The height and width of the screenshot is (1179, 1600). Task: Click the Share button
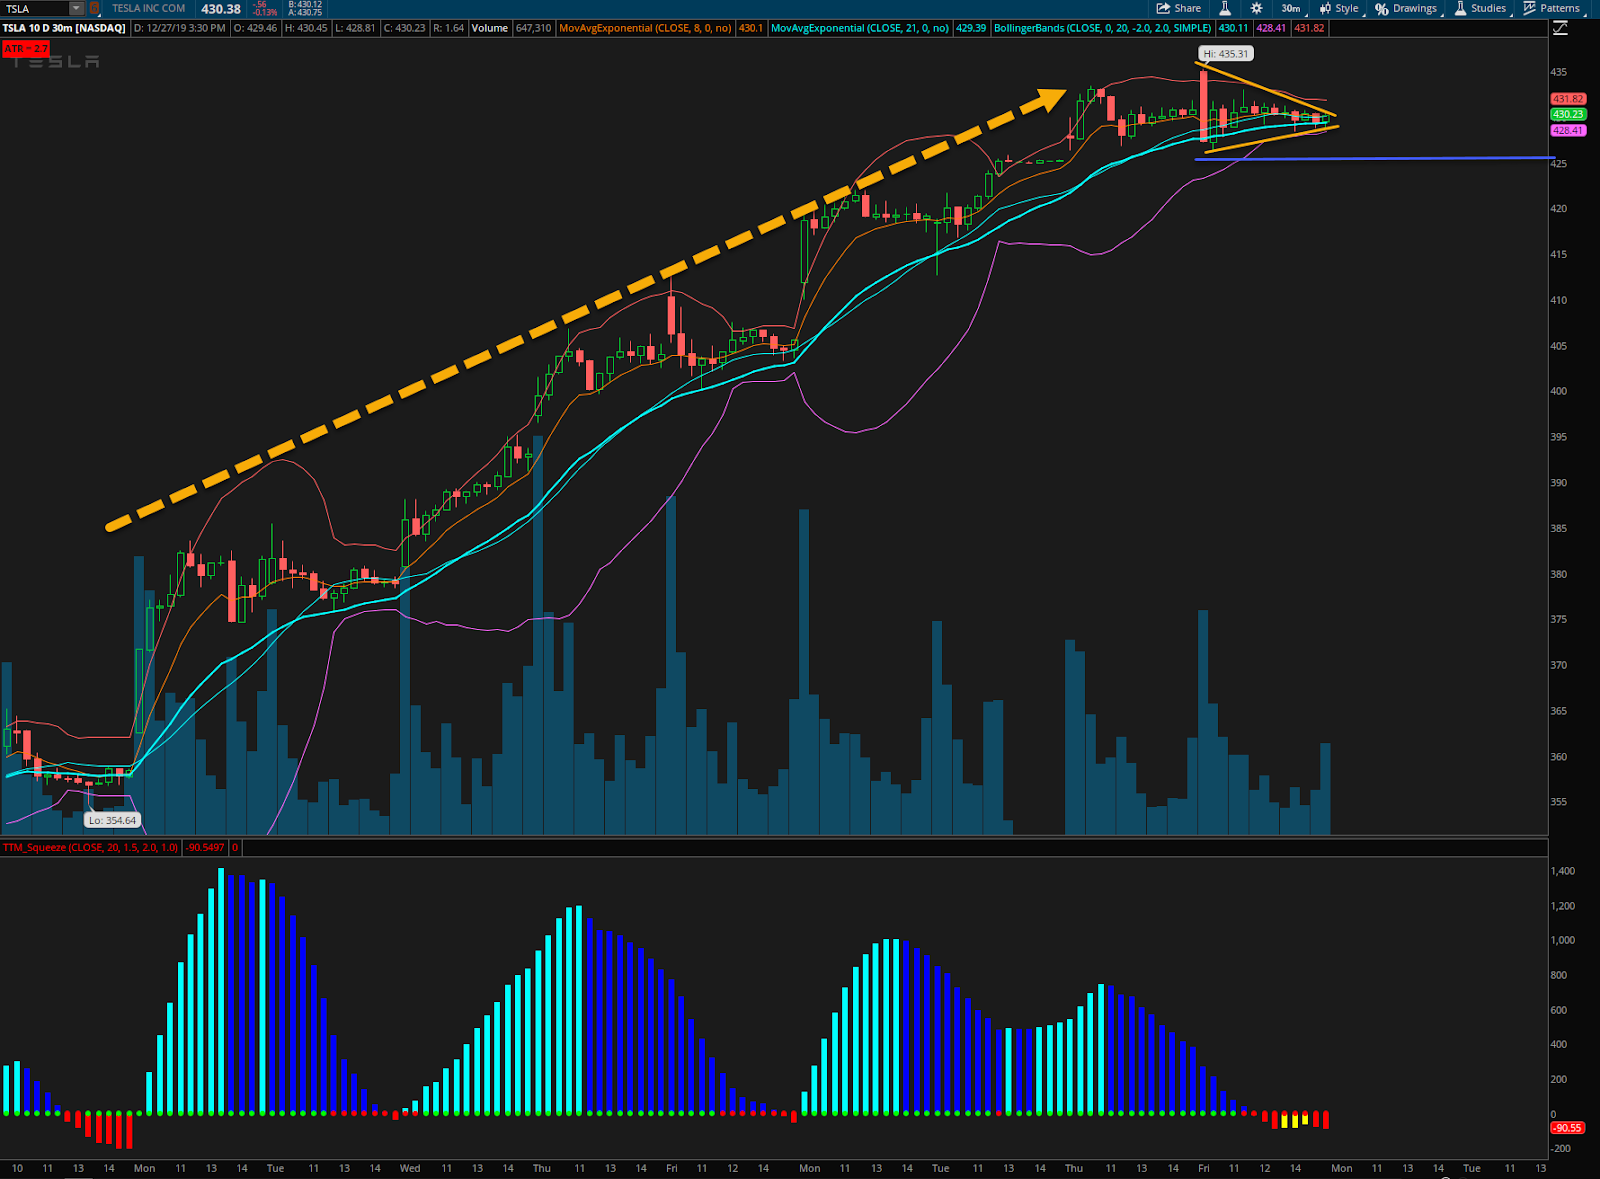1179,8
